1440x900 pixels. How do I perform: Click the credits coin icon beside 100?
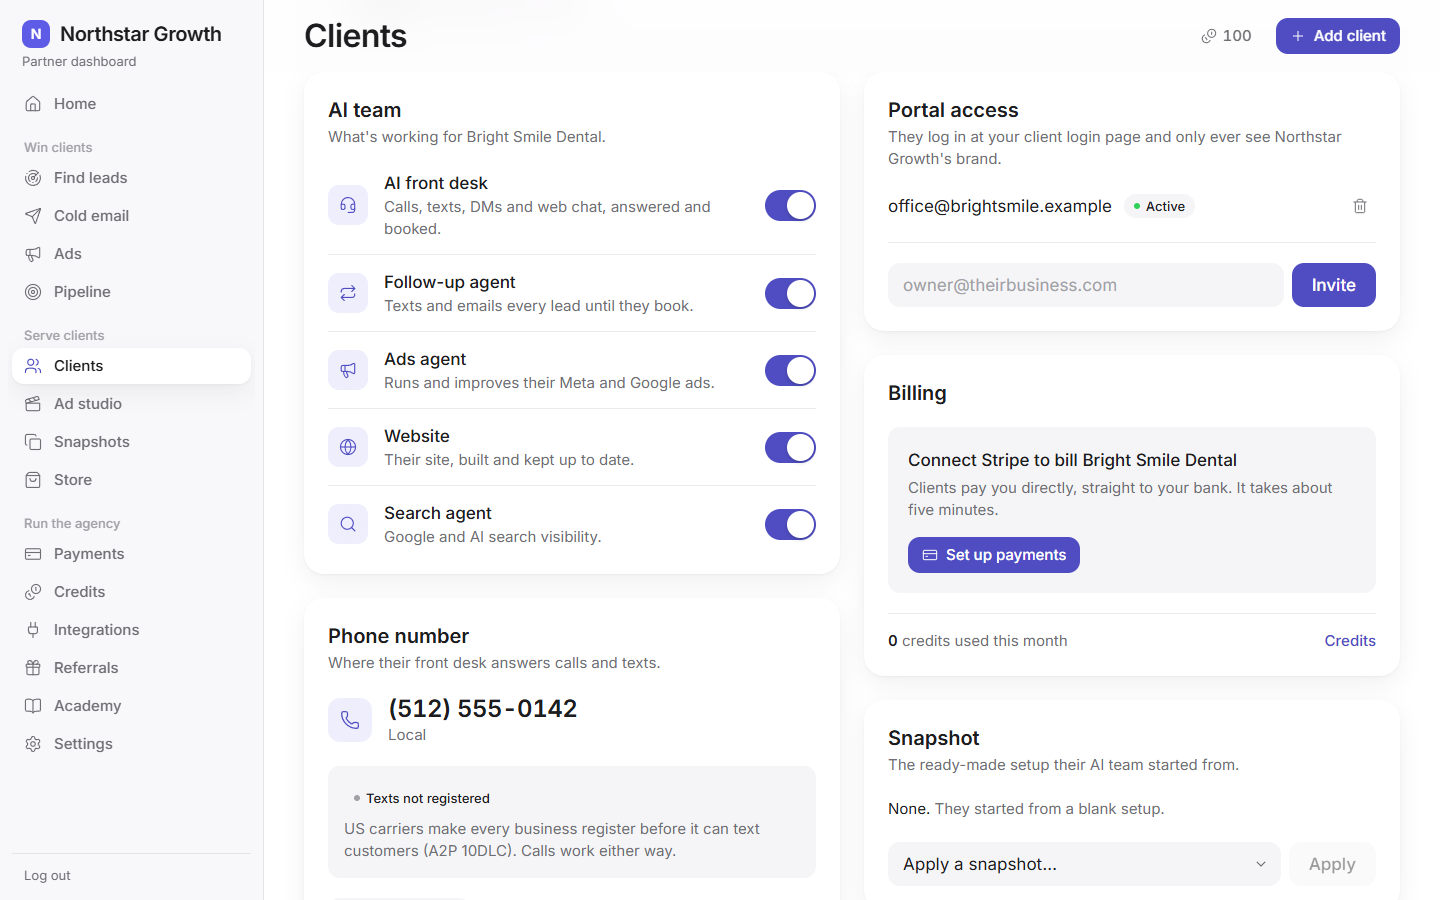[1209, 36]
